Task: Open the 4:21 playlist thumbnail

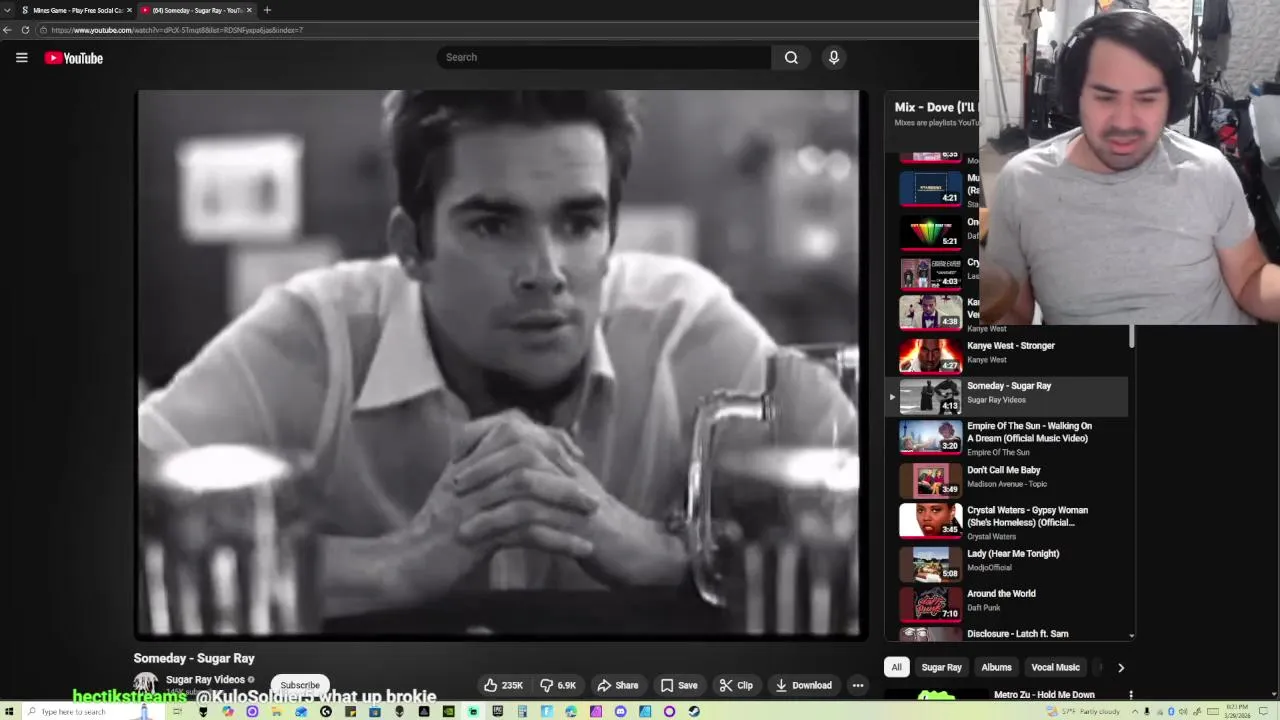Action: coord(930,189)
